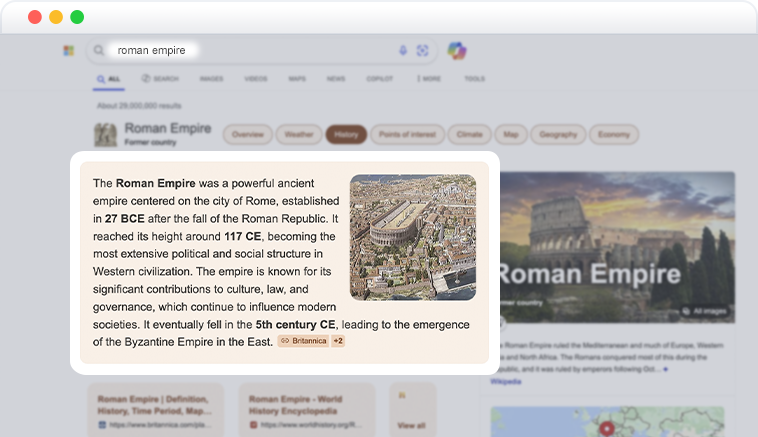Click the Microsoft logo icon
Screen dimensions: 758x437
tap(69, 50)
